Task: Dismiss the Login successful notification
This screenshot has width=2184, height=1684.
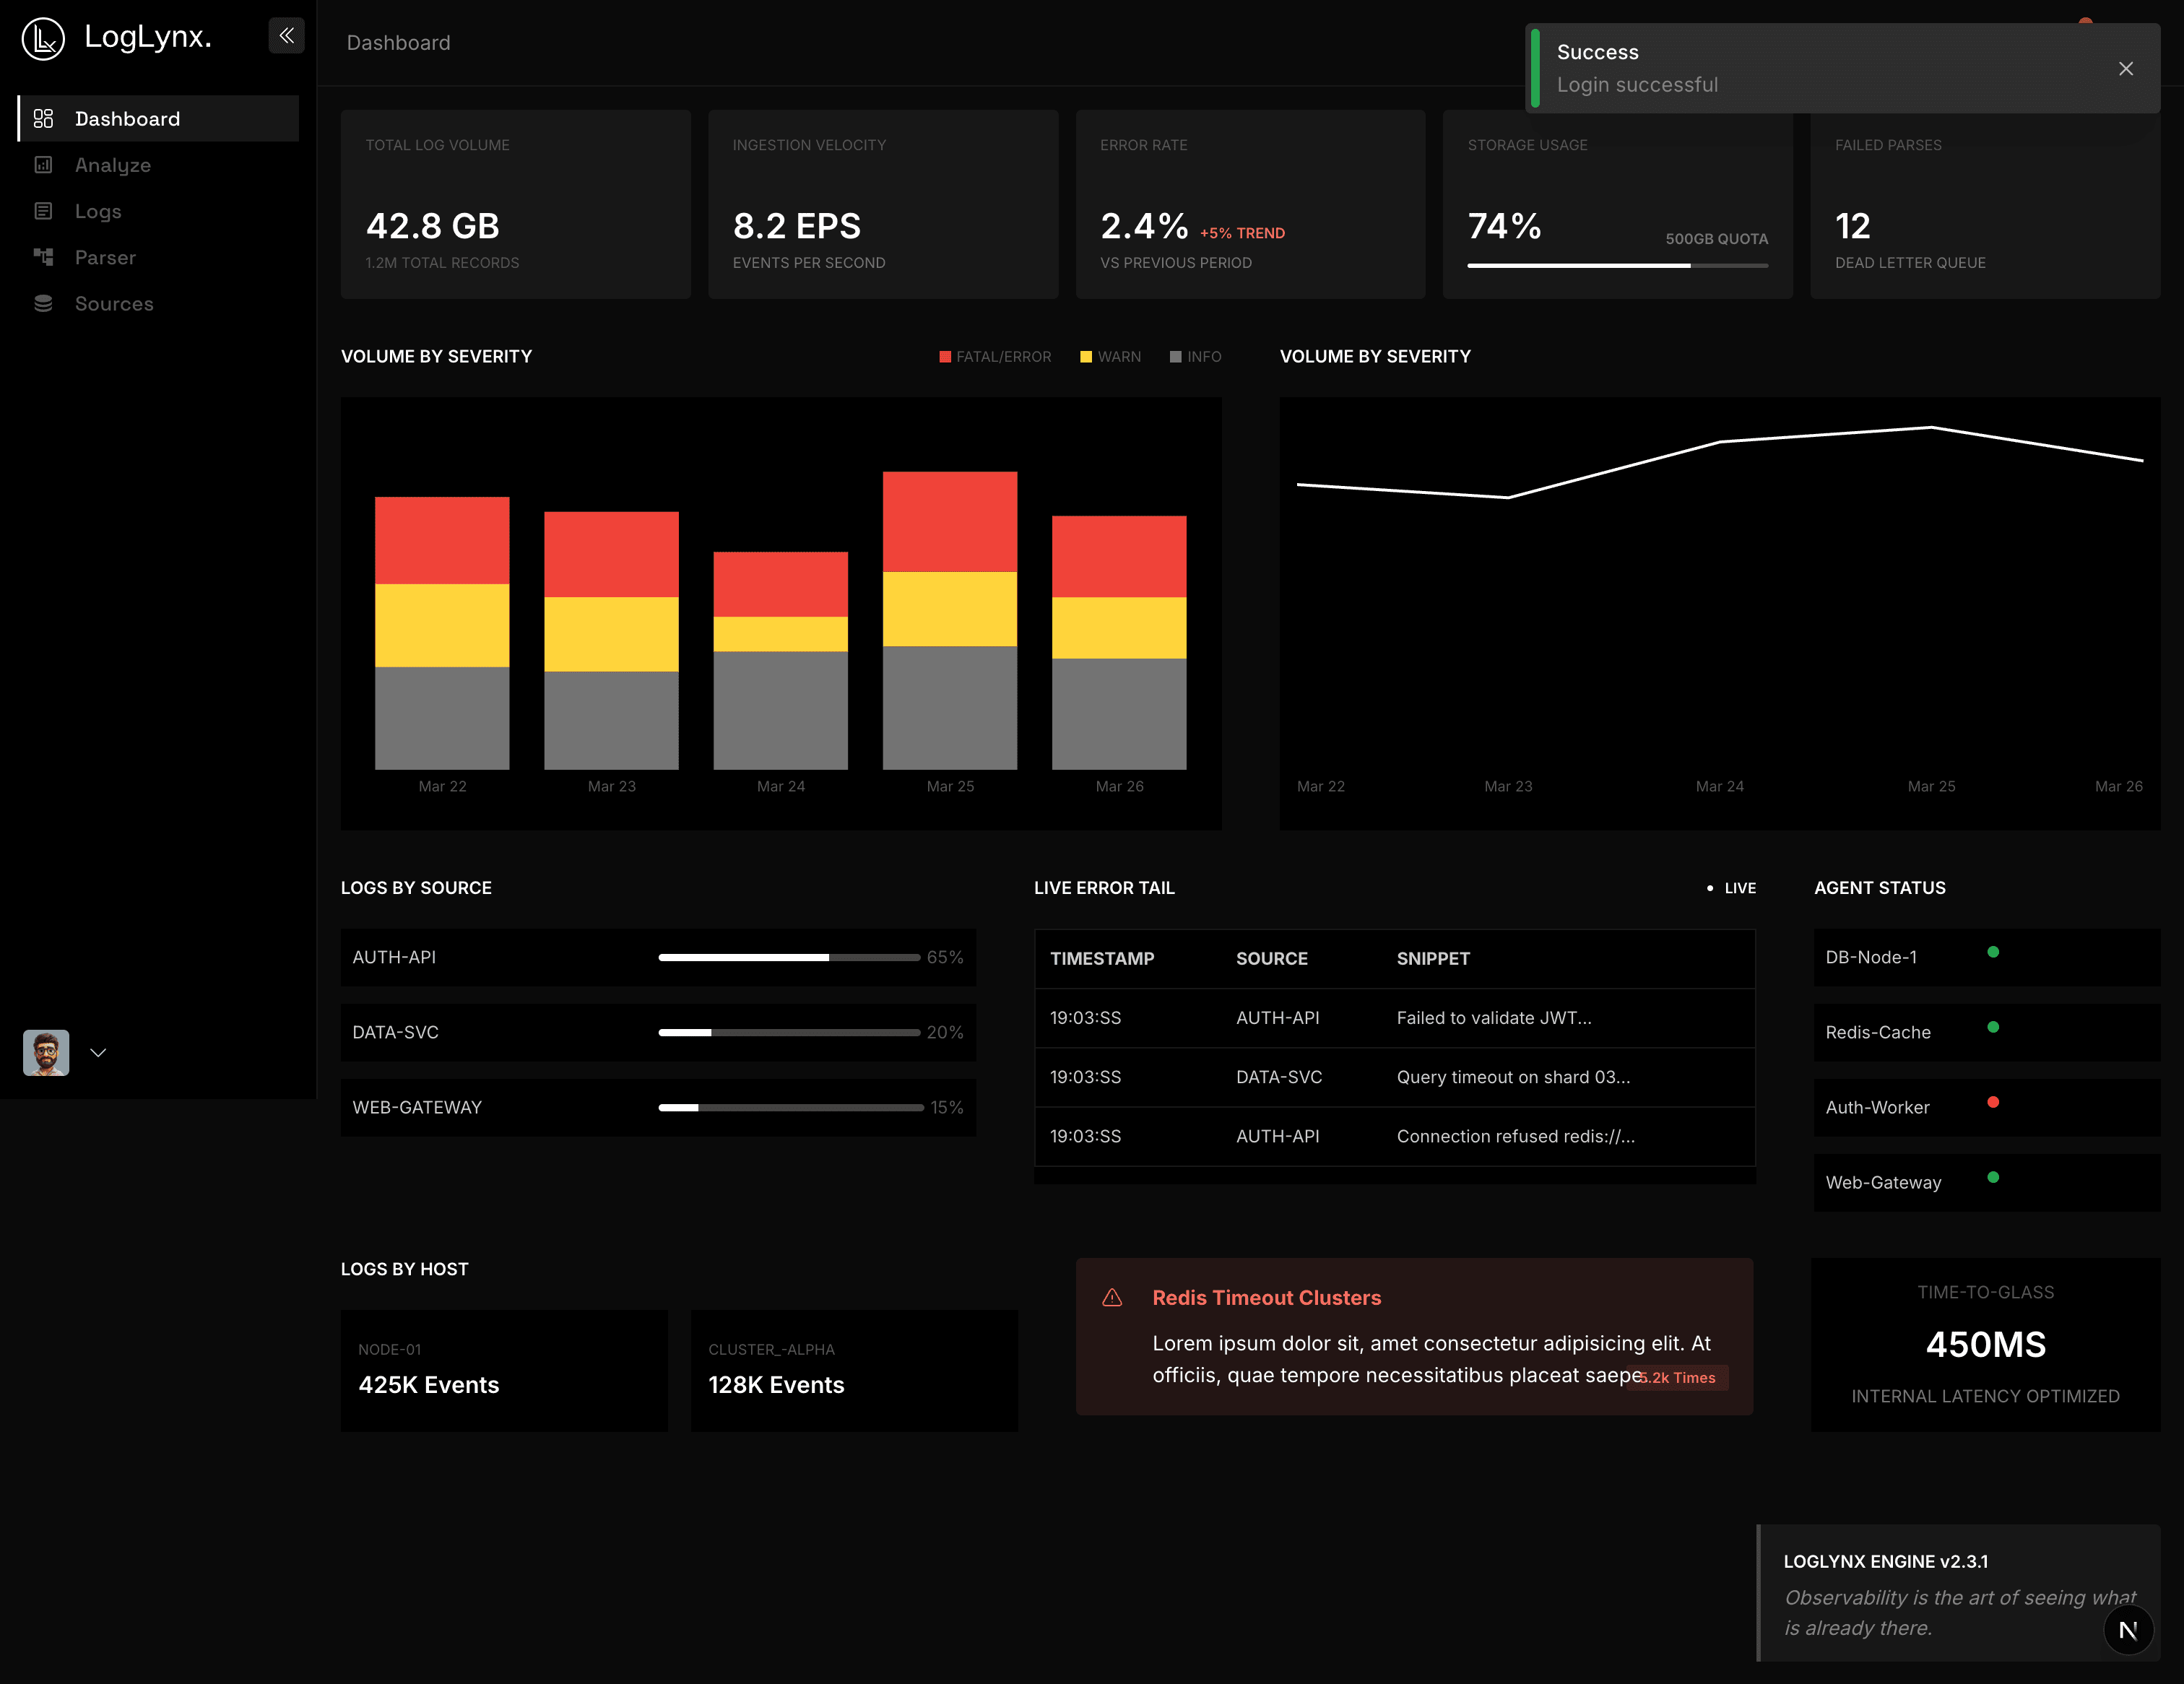Action: tap(2125, 68)
